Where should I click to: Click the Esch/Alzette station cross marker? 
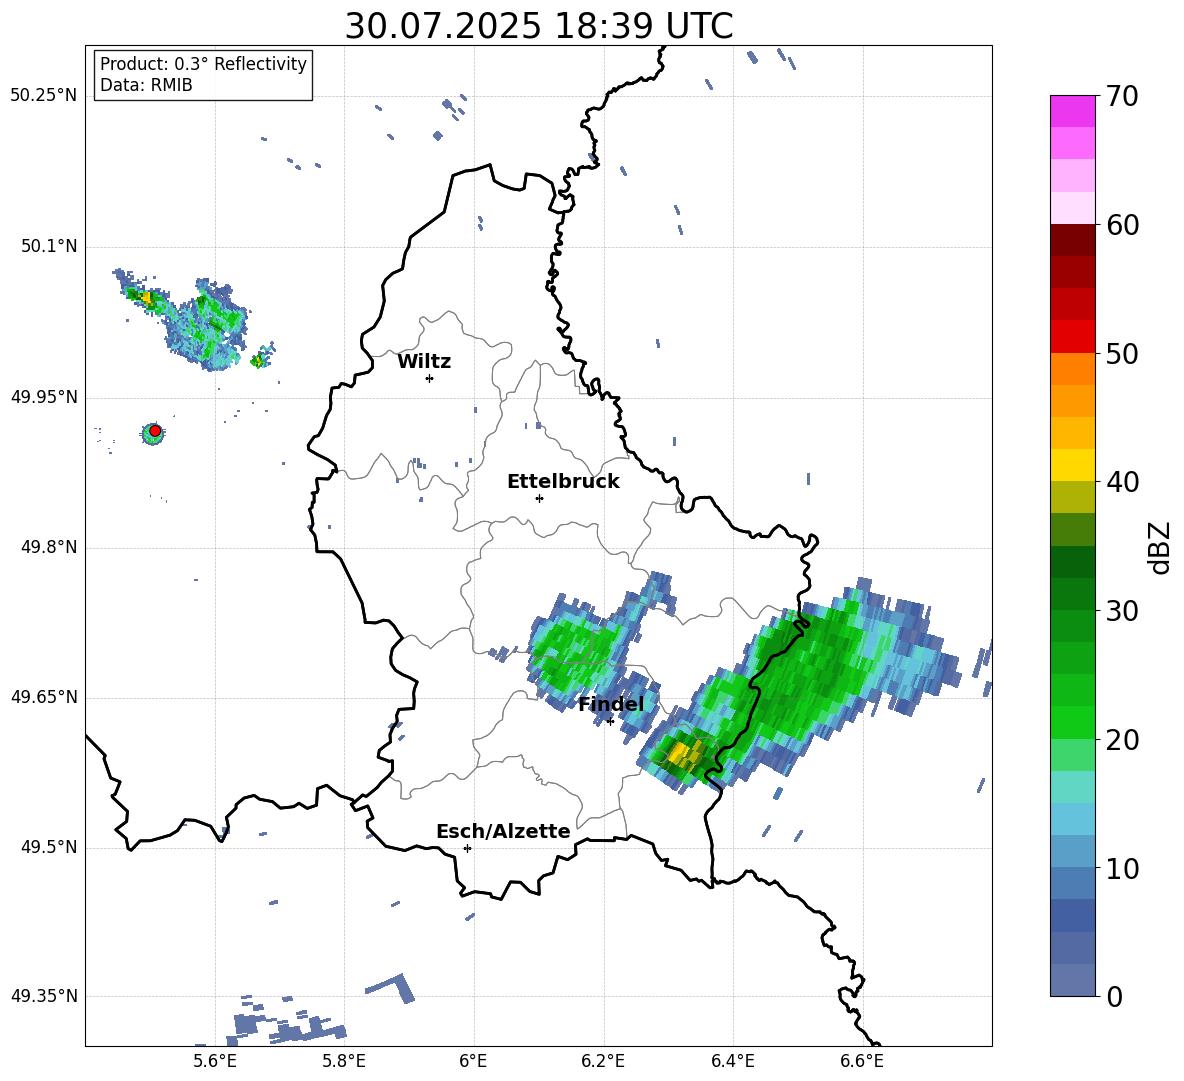coord(467,848)
